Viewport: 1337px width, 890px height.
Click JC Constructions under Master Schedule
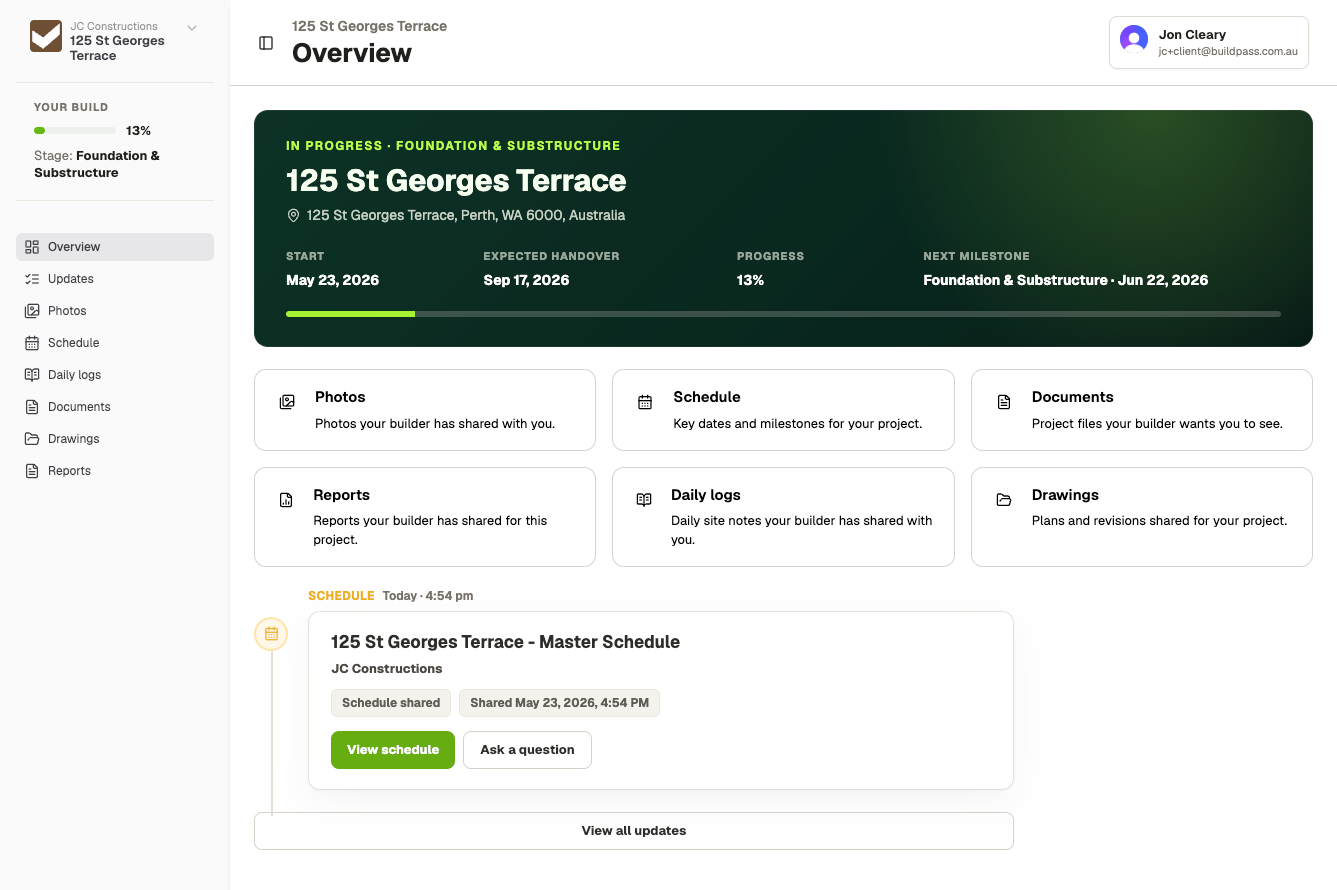pyautogui.click(x=387, y=669)
